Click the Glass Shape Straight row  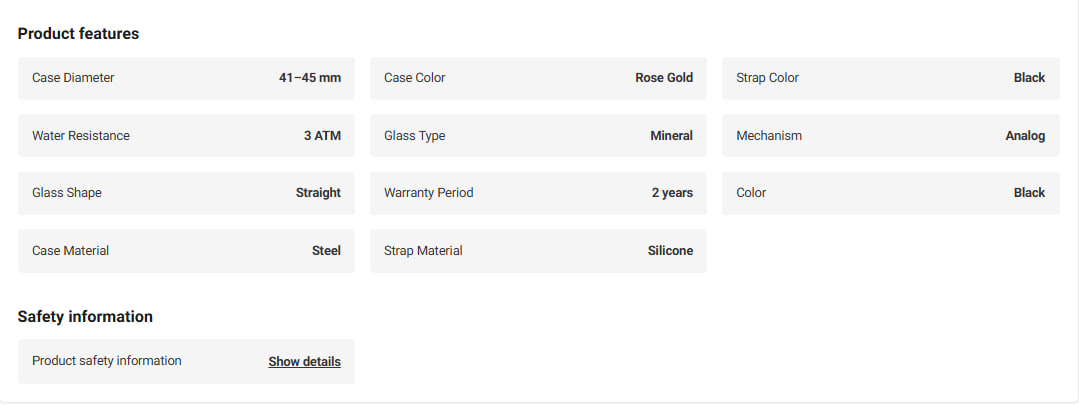click(x=186, y=193)
